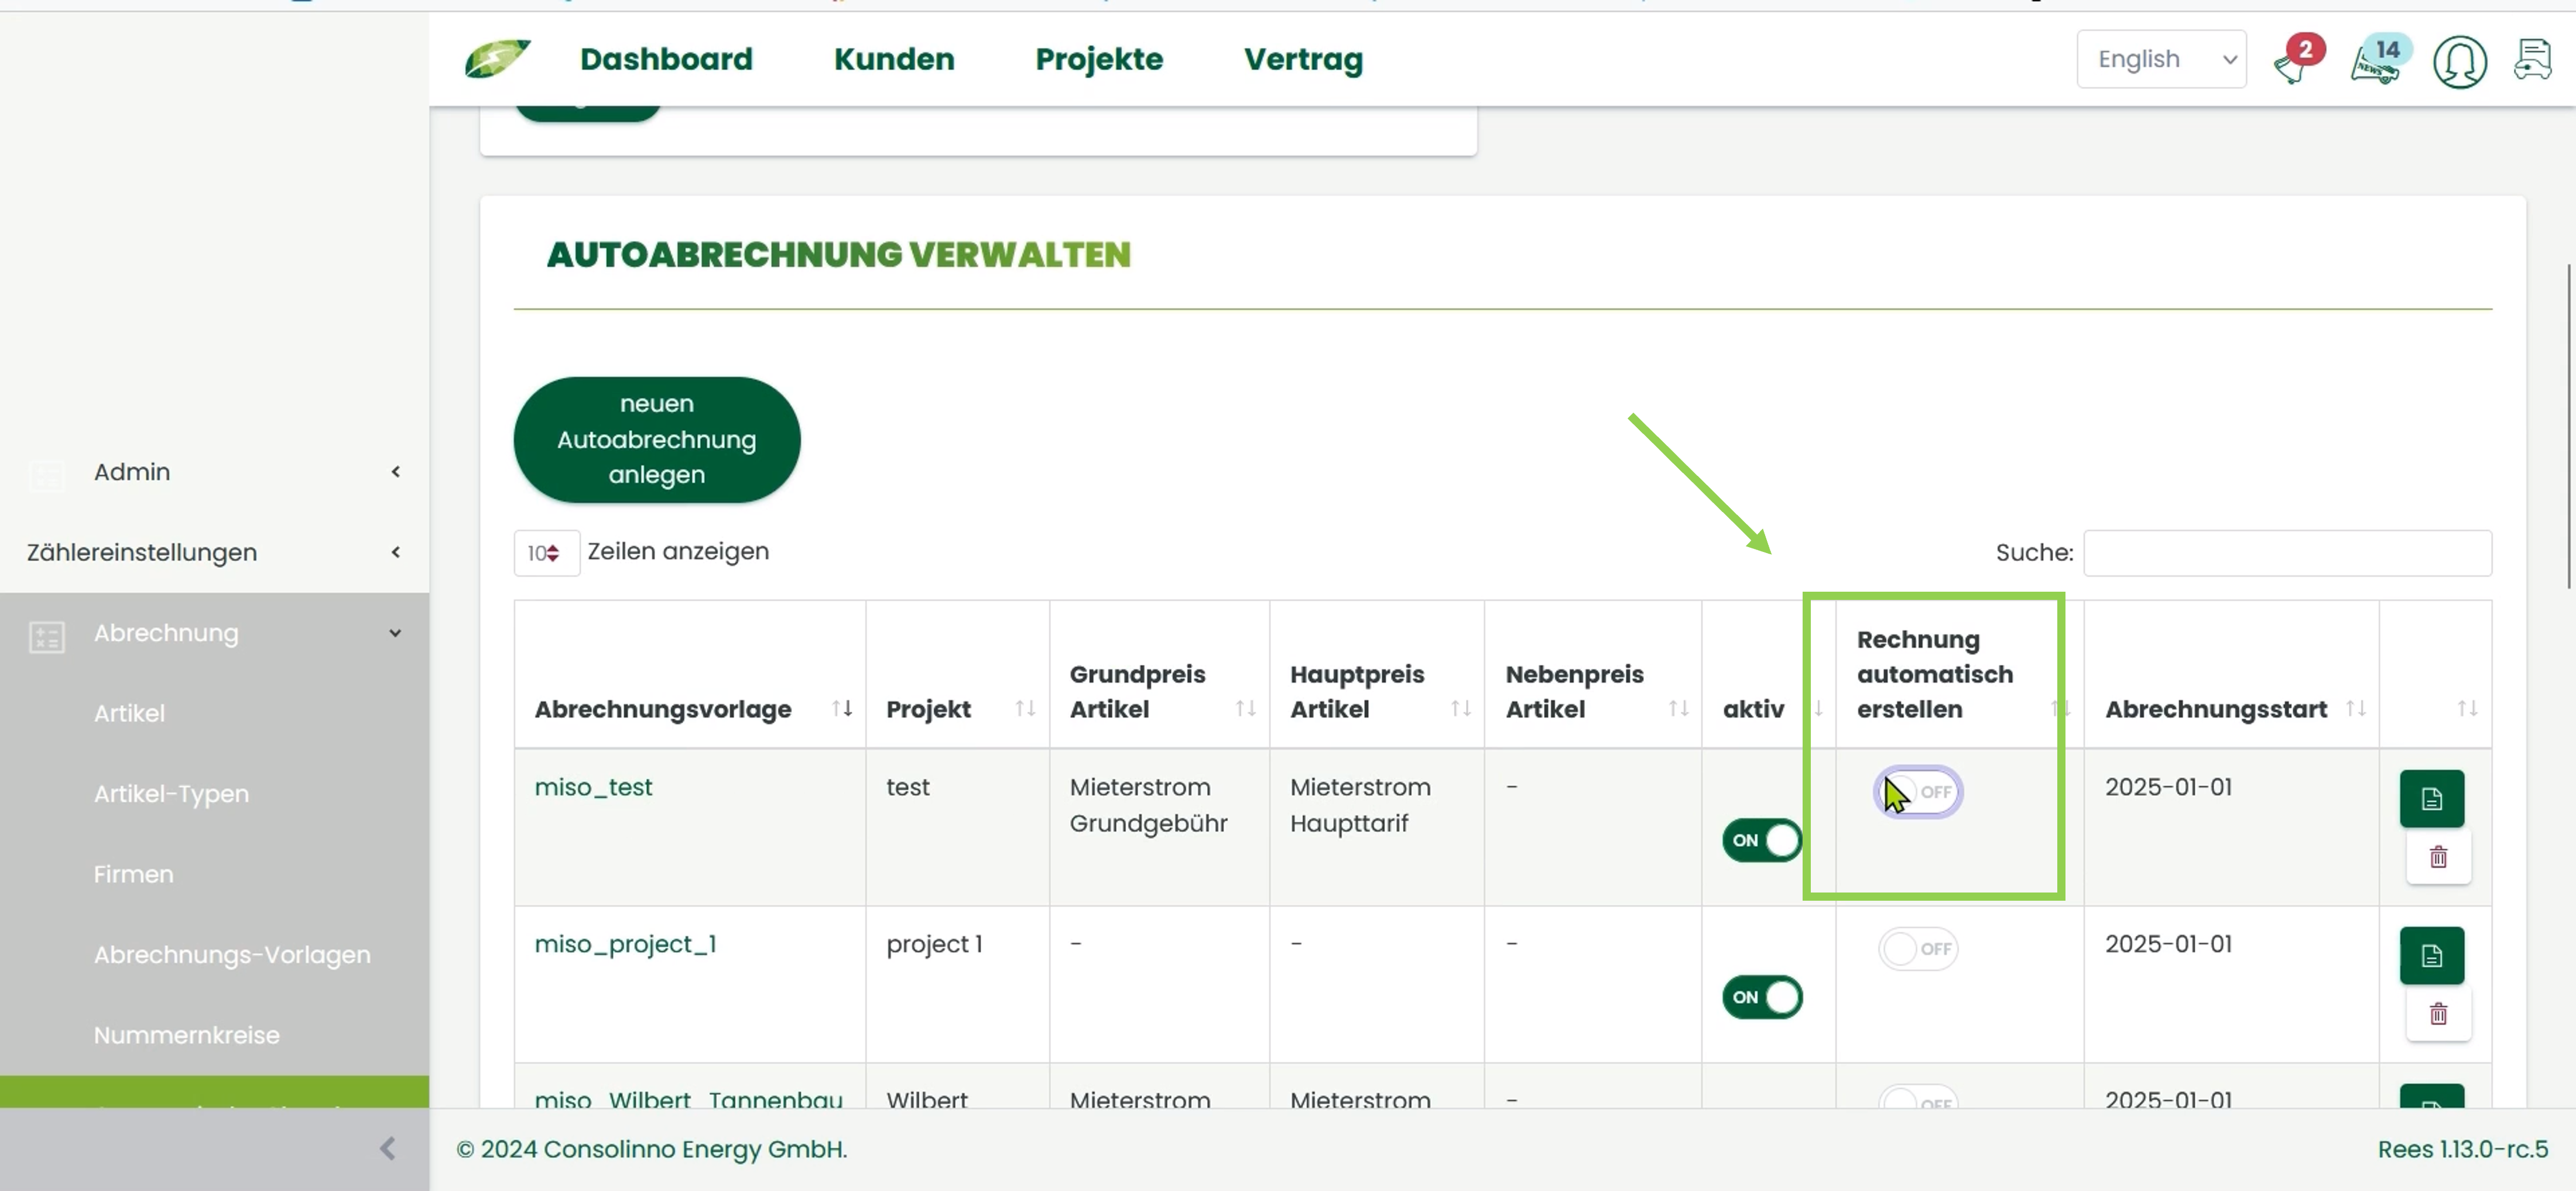Open Artikel in the sidebar
Viewport: 2576px width, 1191px height.
point(129,713)
